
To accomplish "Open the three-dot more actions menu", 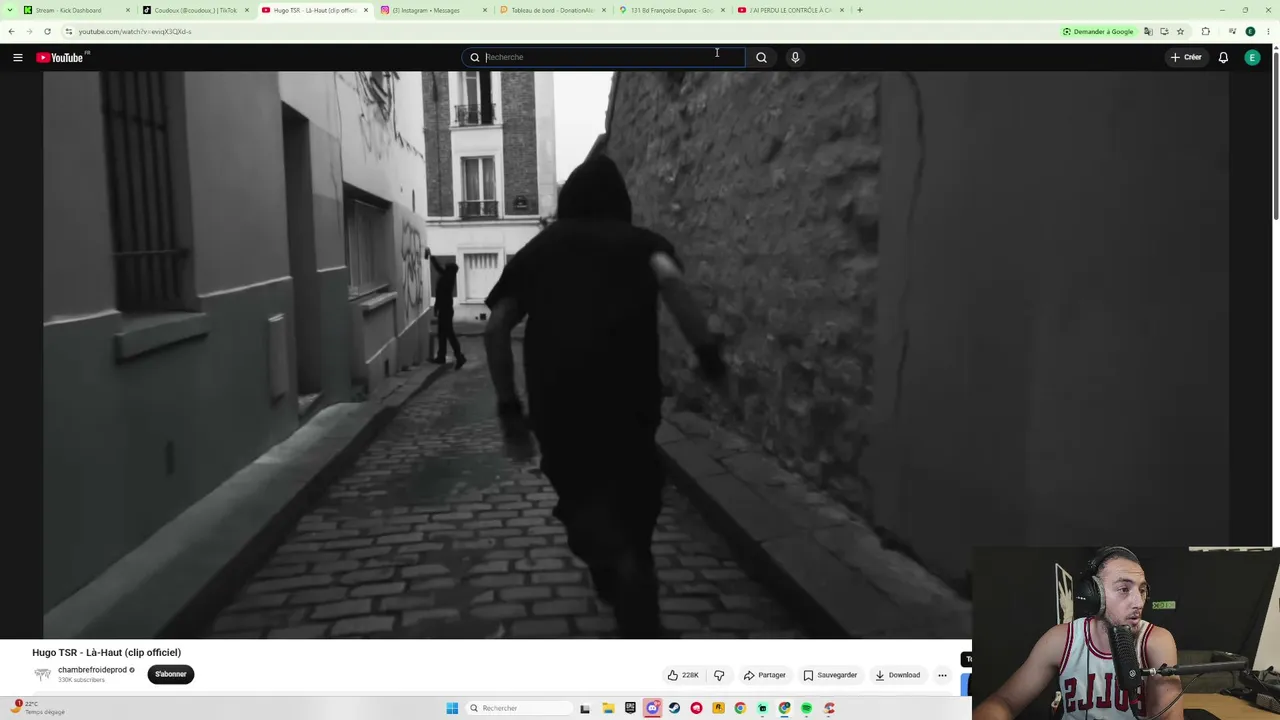I will tap(942, 675).
